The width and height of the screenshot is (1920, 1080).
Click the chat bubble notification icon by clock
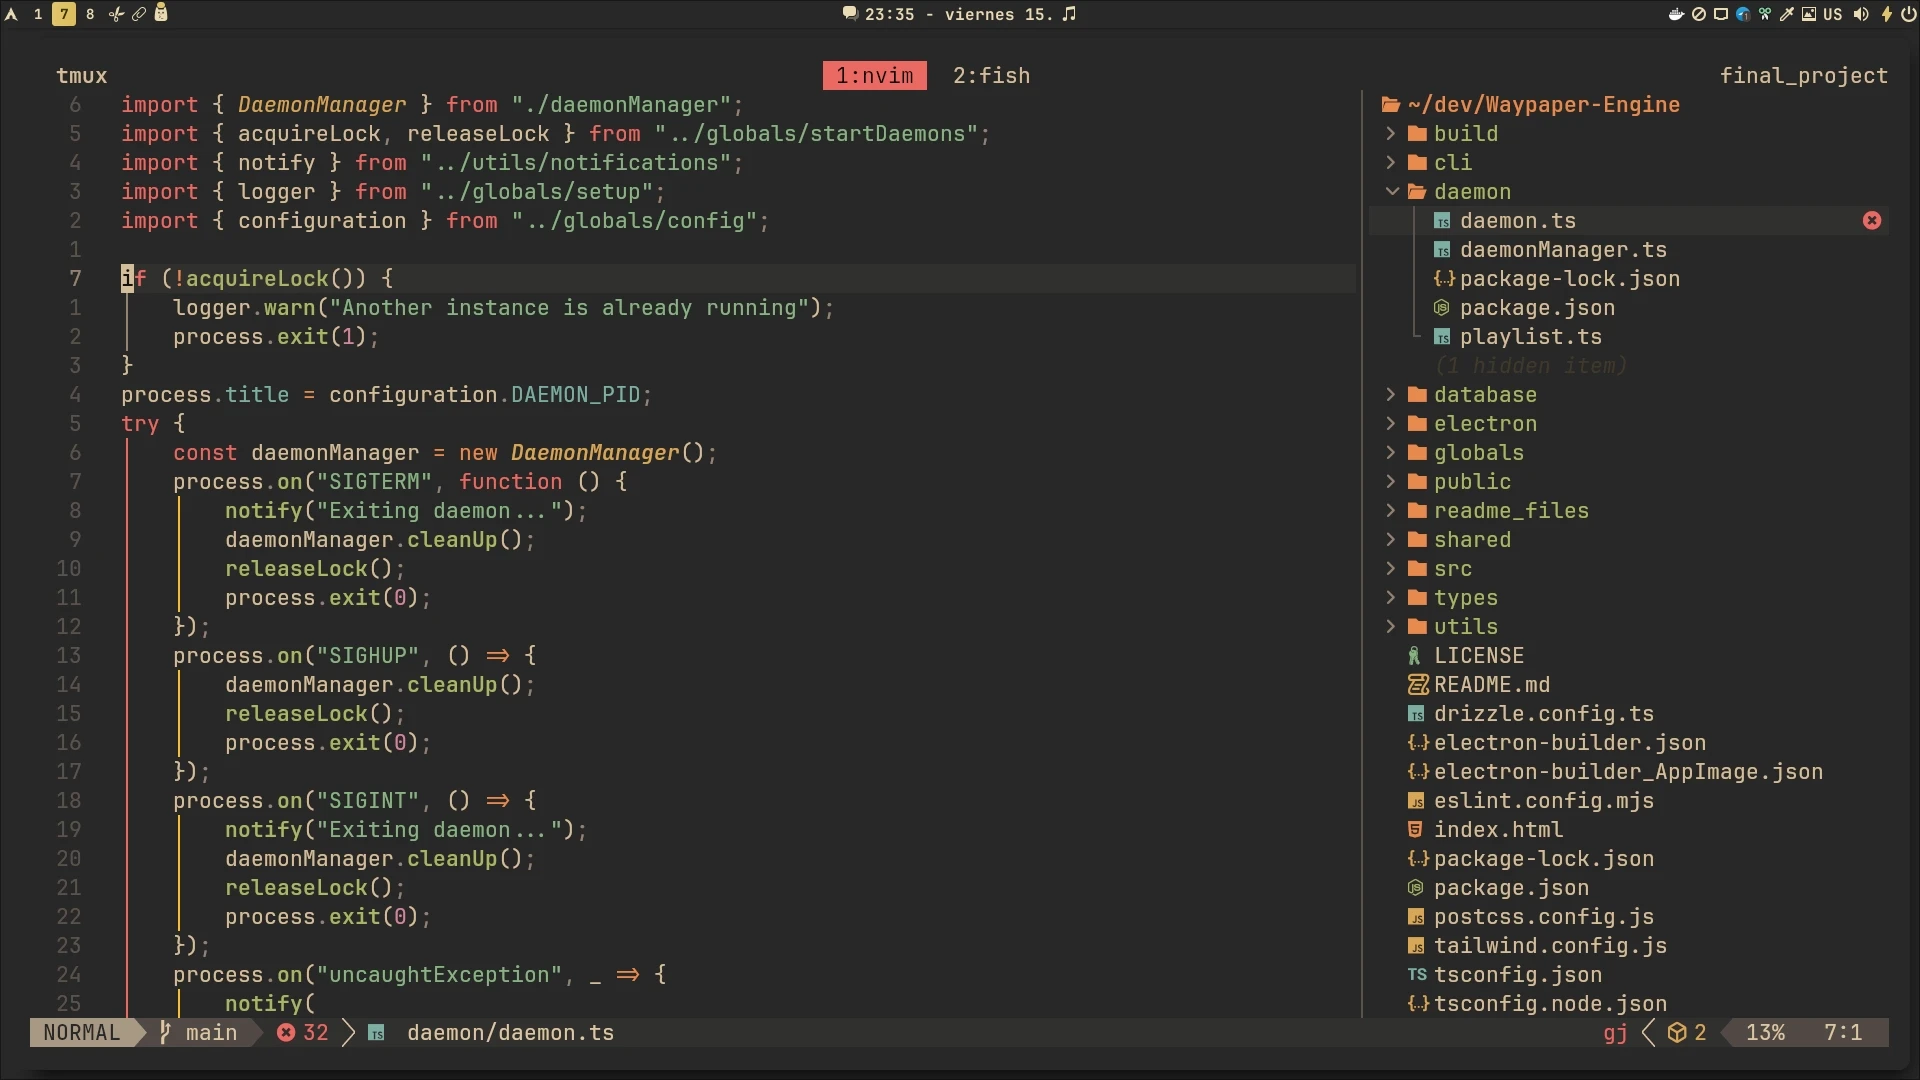point(850,14)
